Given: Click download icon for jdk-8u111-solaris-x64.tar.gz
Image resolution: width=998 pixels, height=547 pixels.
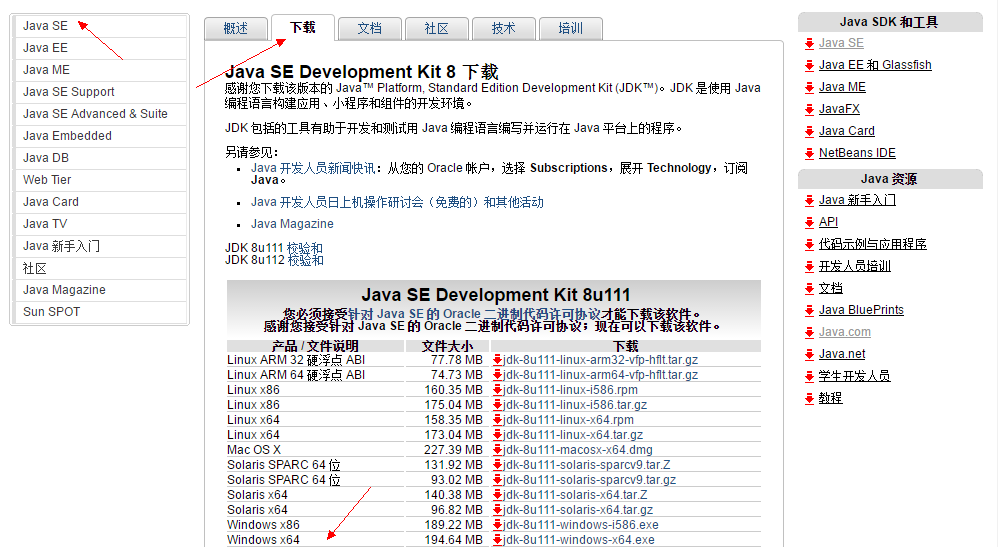Looking at the screenshot, I should [497, 510].
